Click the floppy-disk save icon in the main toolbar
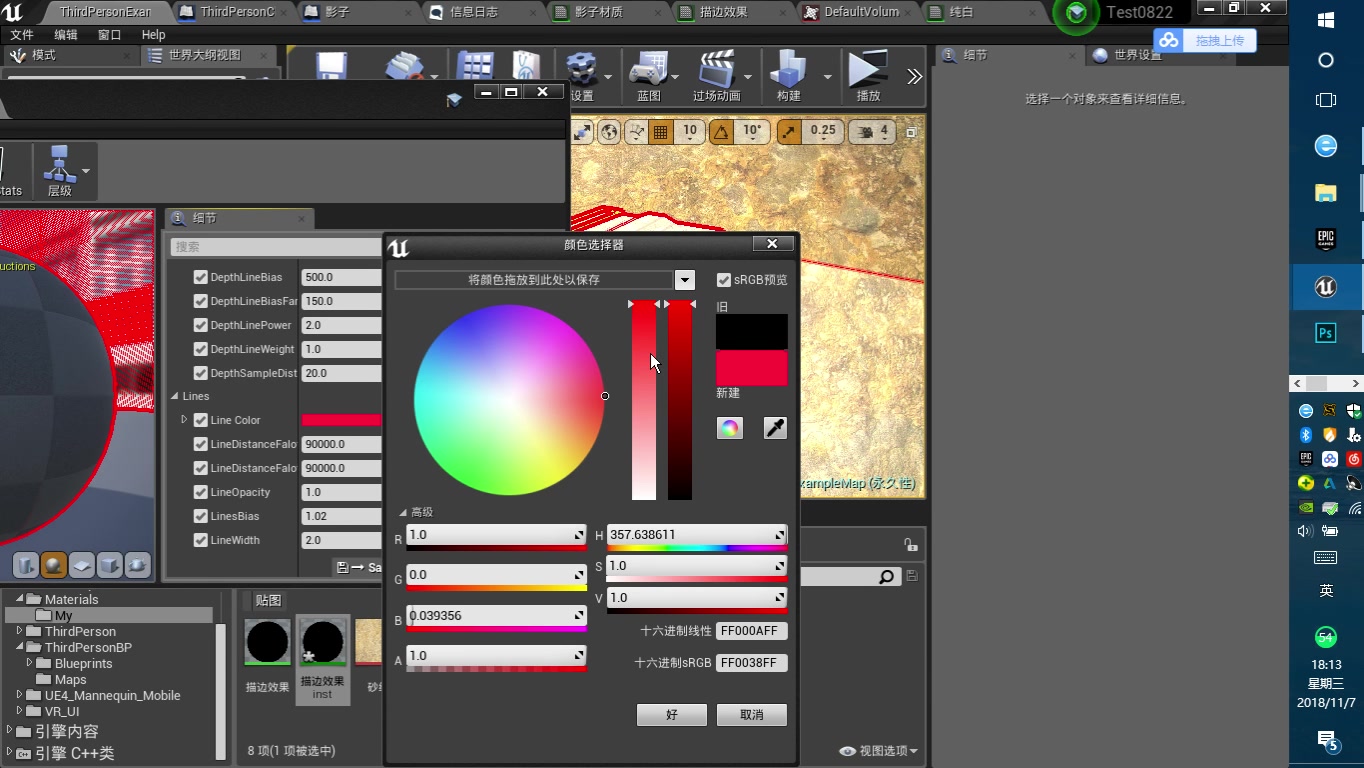The width and height of the screenshot is (1364, 768). [331, 66]
